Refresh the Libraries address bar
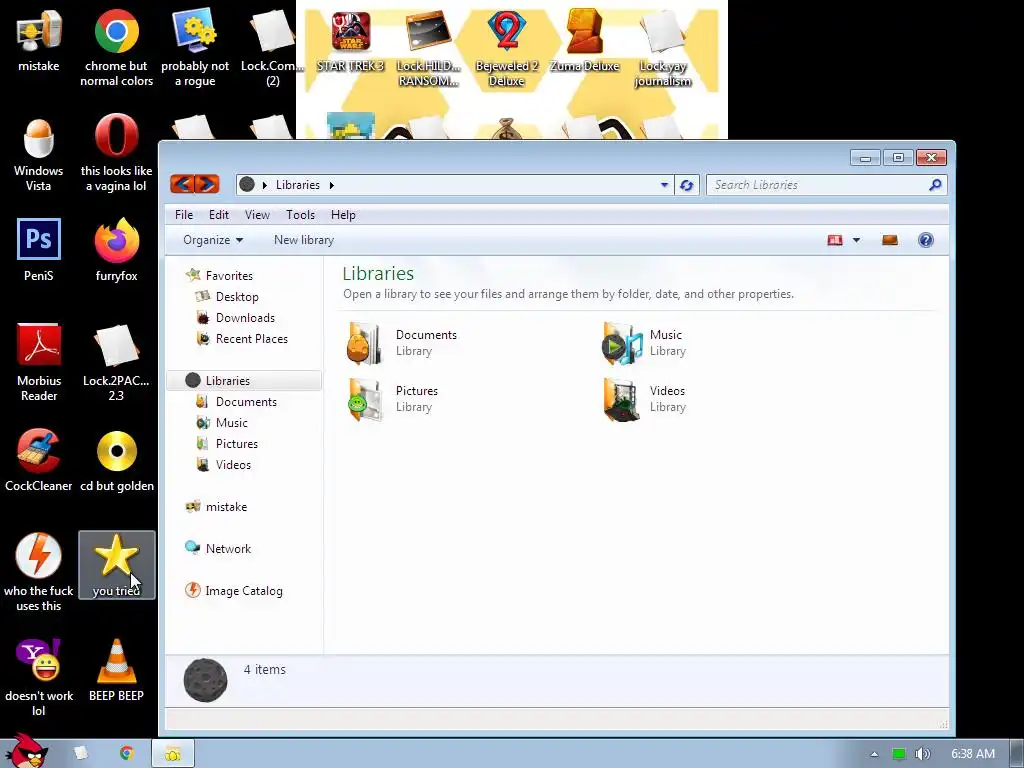Viewport: 1024px width, 768px height. click(686, 185)
